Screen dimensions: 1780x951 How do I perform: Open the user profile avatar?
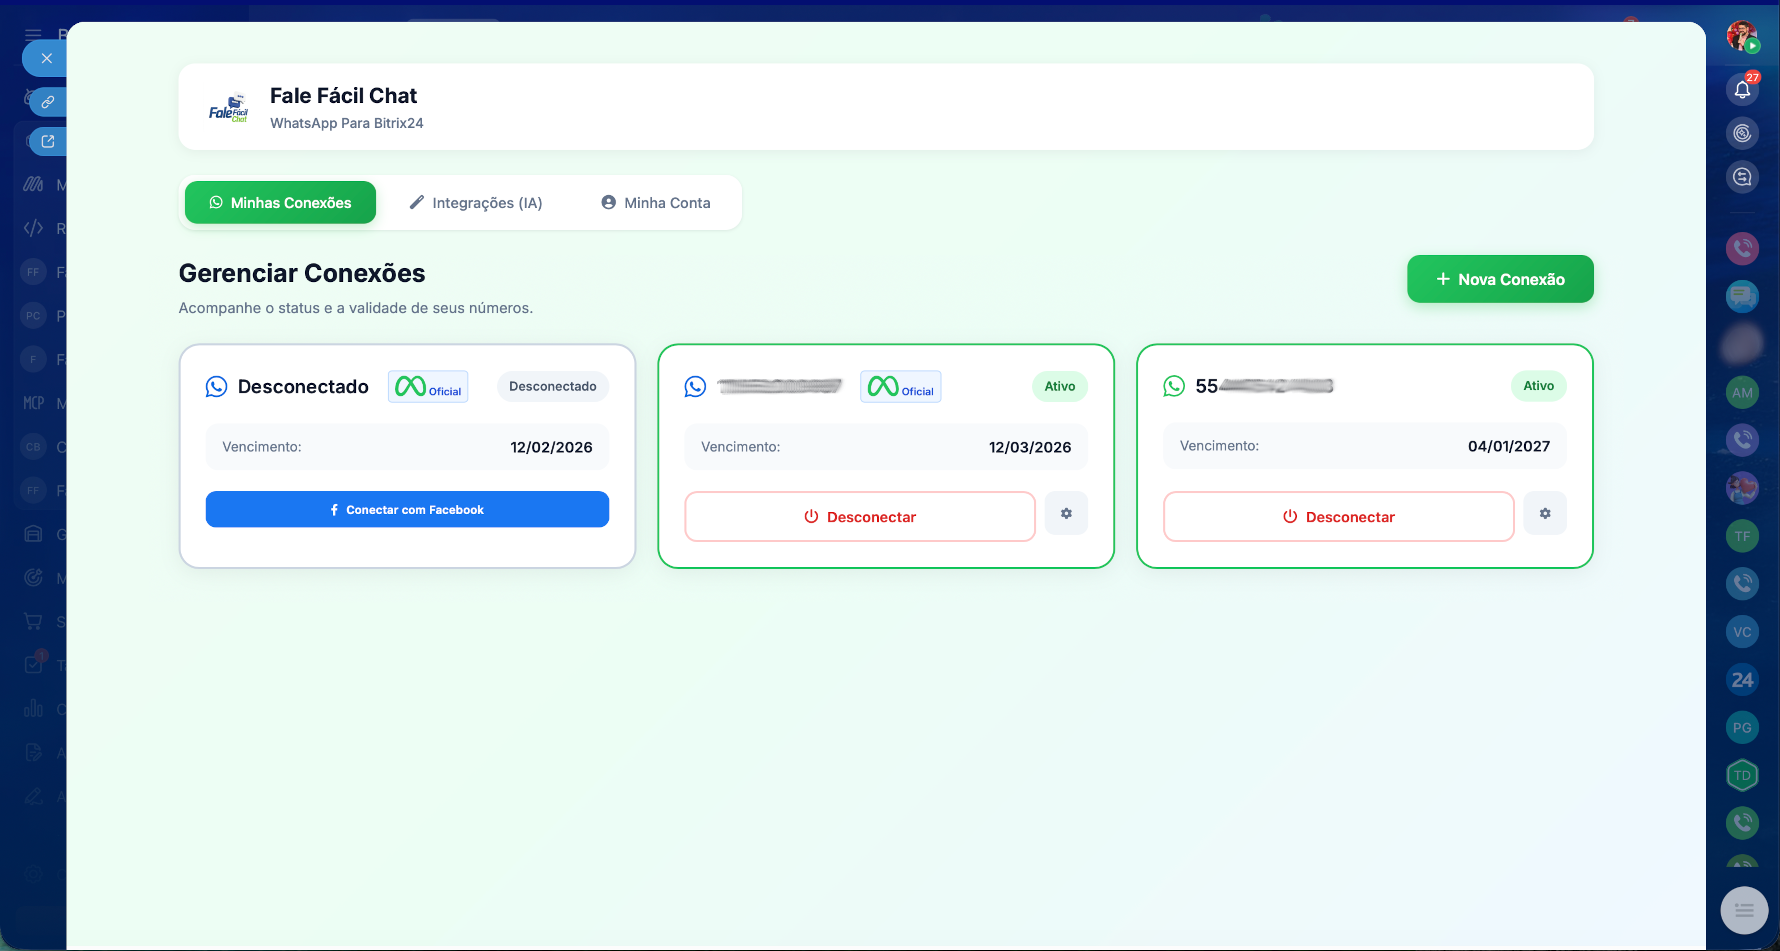point(1742,36)
